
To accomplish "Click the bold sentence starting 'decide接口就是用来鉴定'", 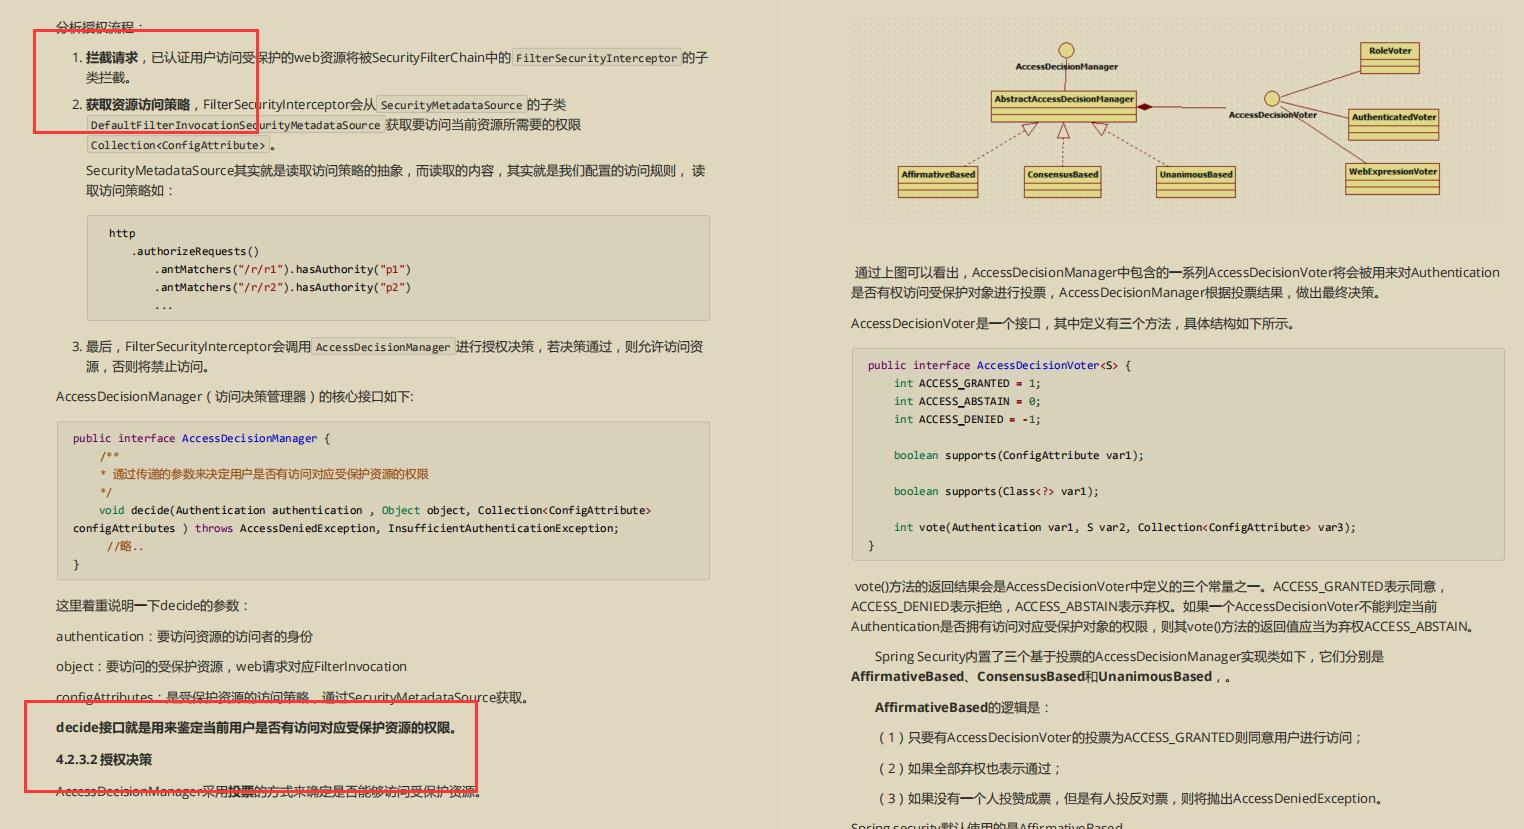I will click(x=259, y=728).
